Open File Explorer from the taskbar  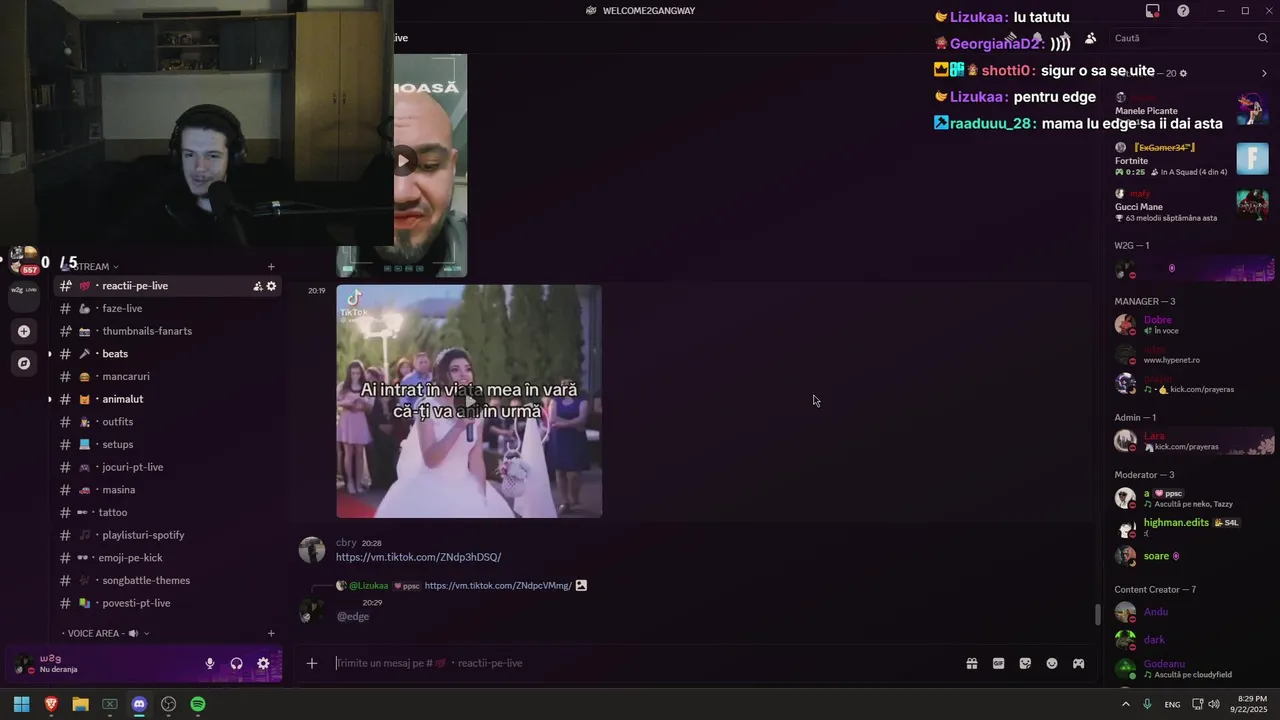80,704
